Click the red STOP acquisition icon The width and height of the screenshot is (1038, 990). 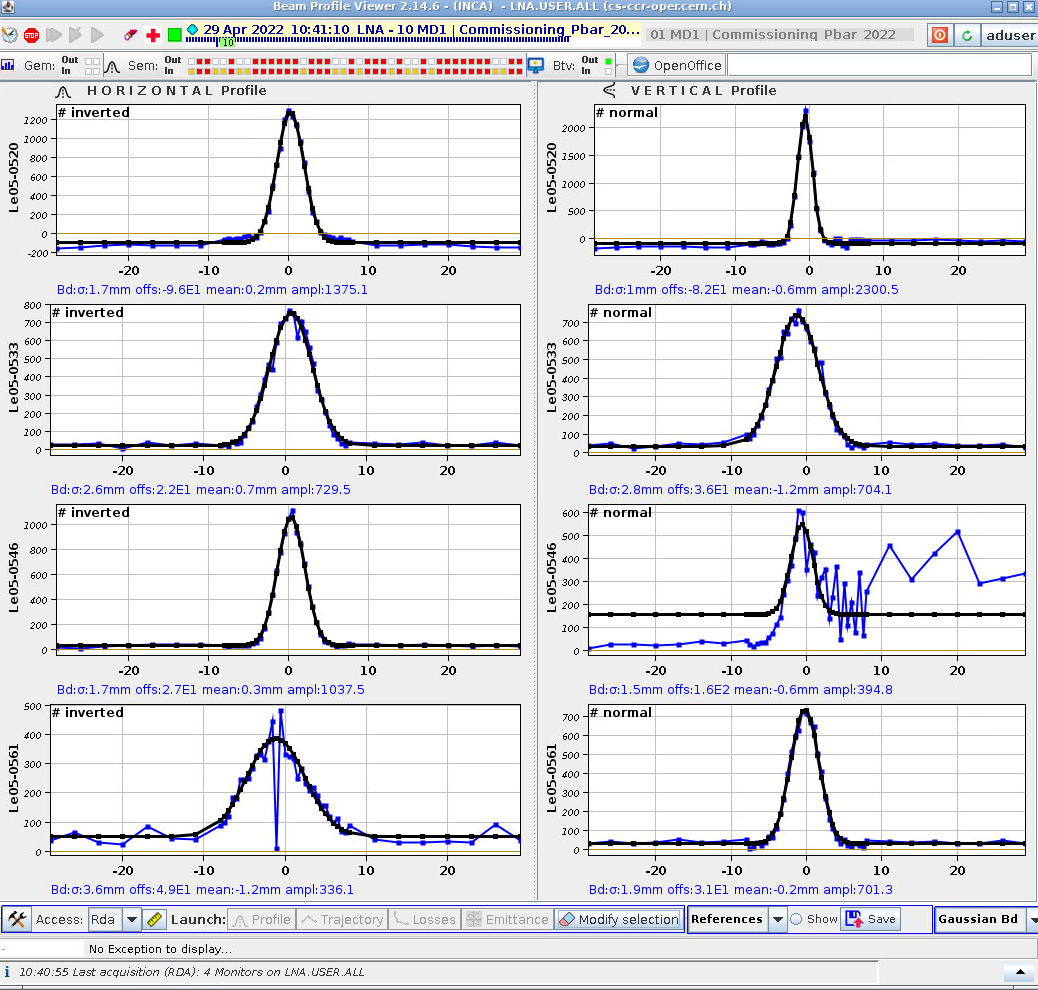[x=31, y=35]
